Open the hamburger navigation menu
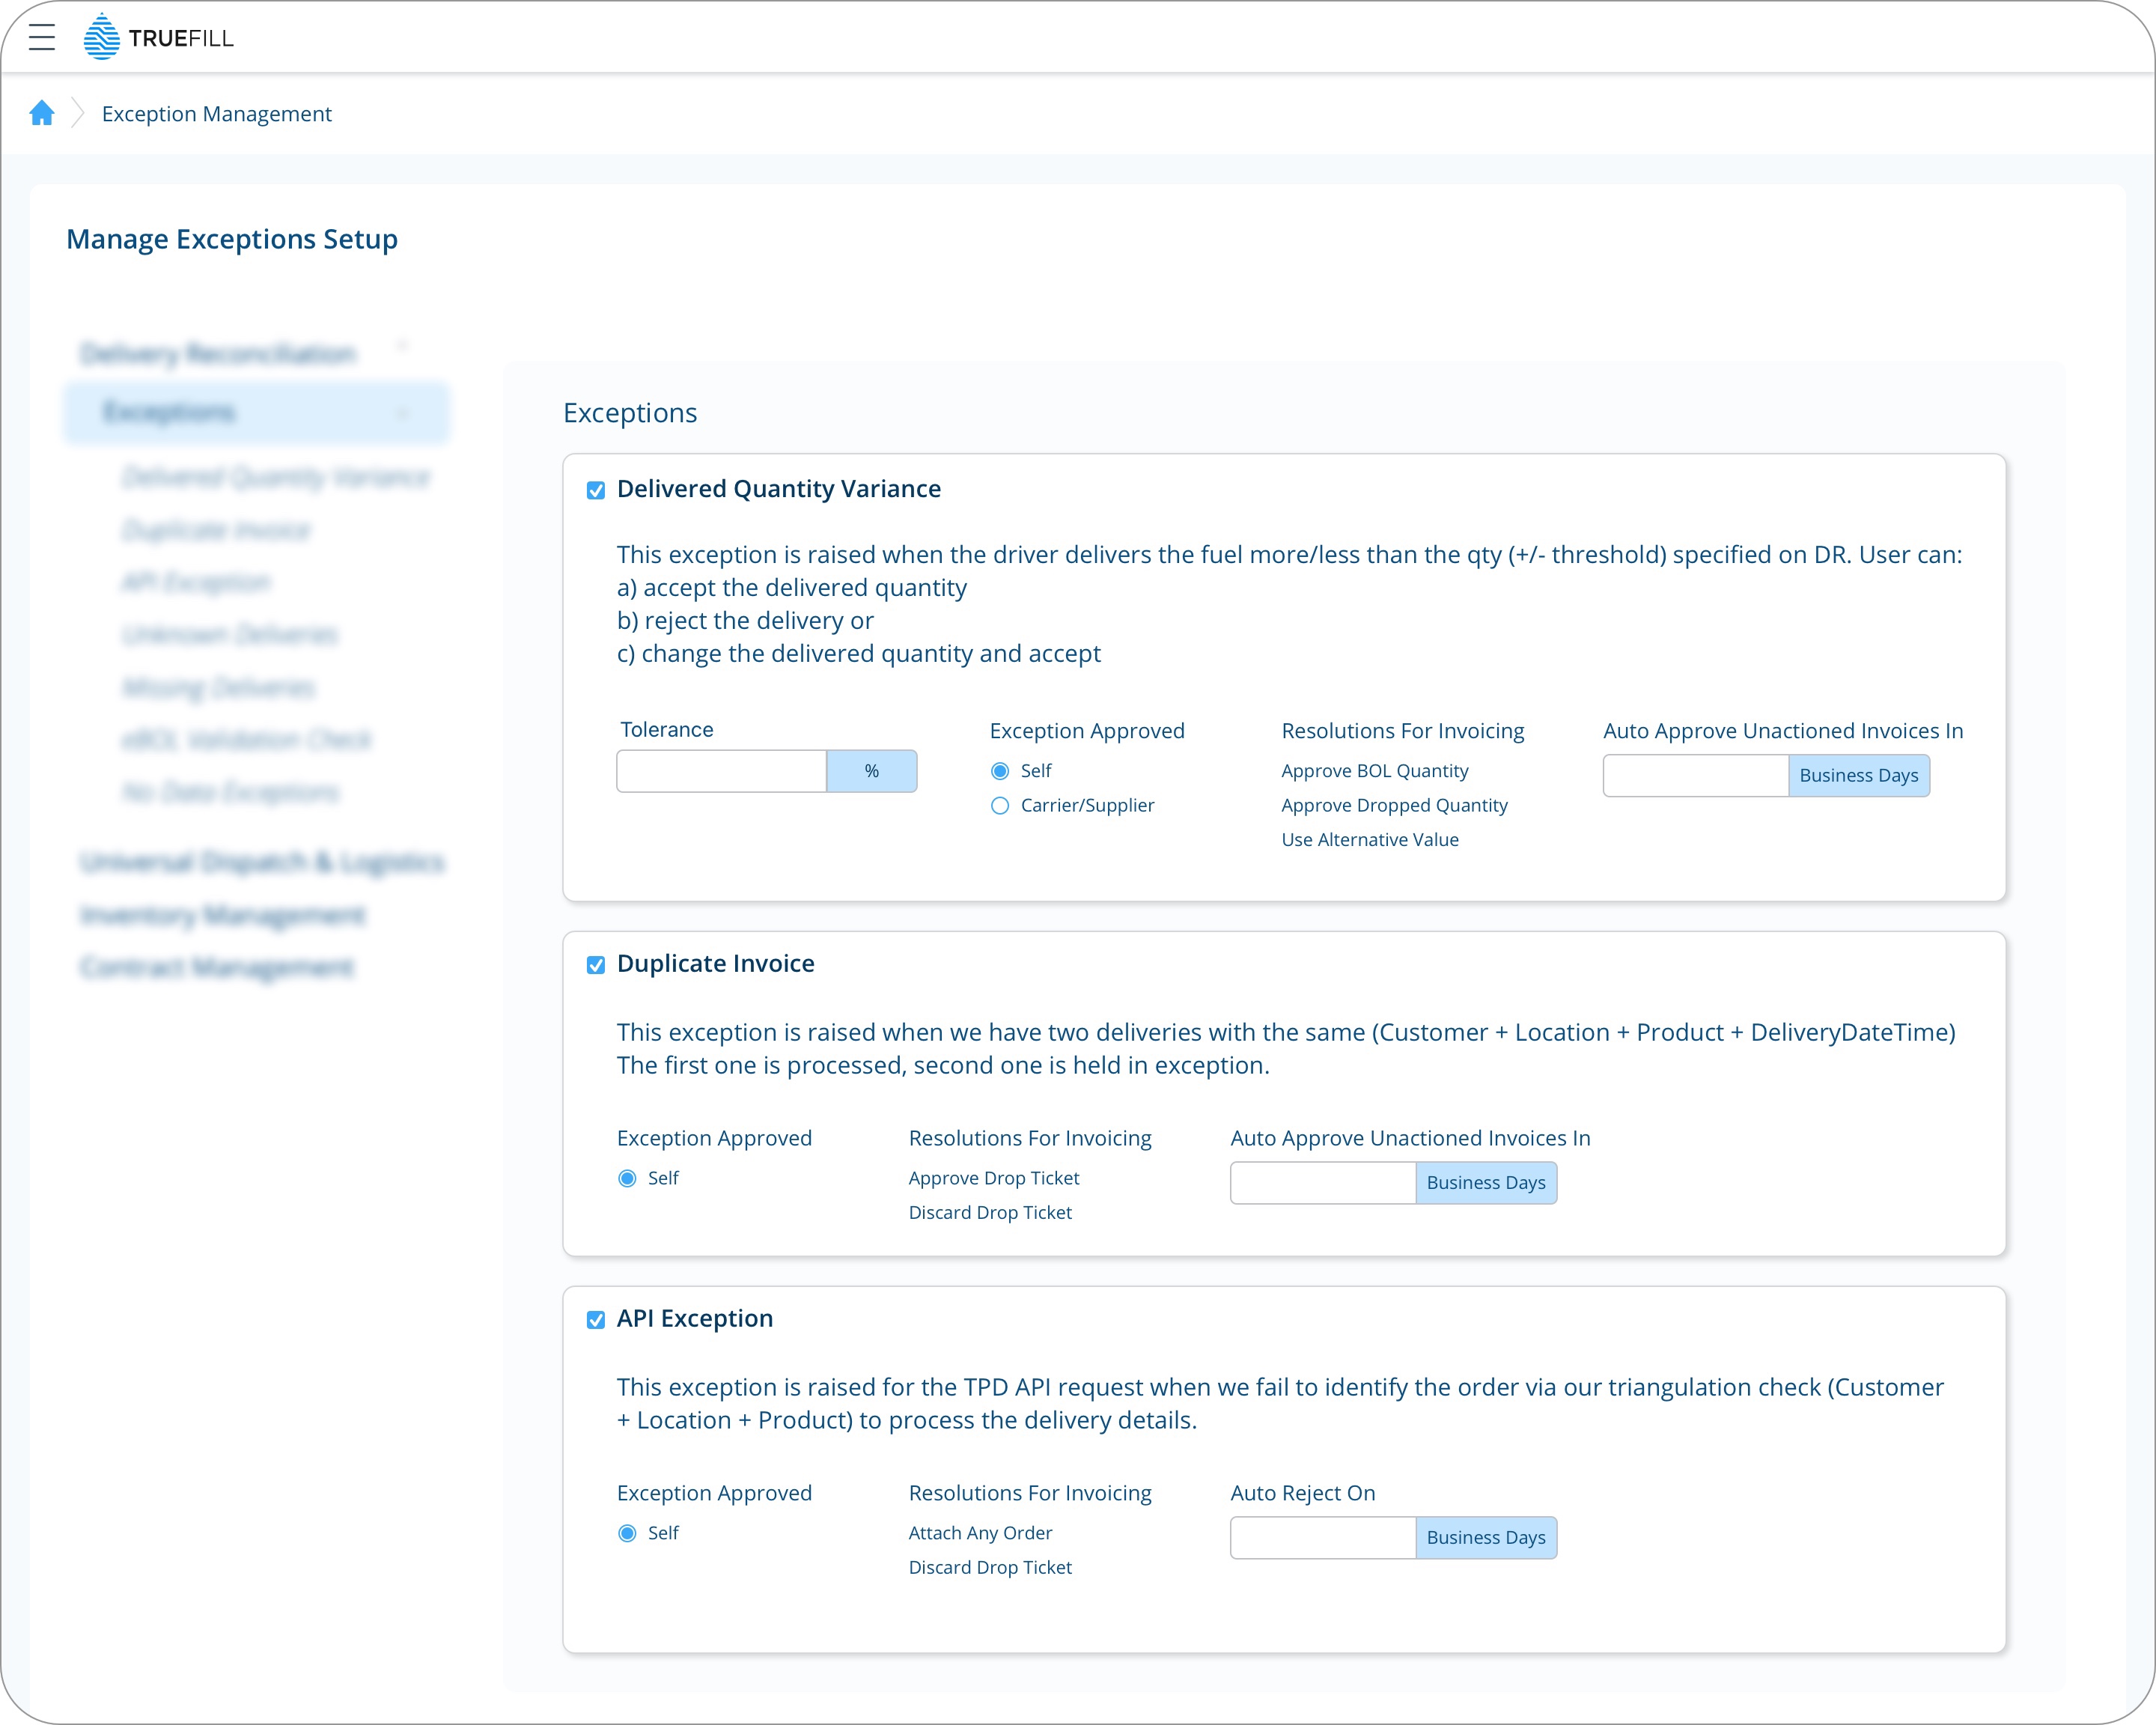Screen dimensions: 2156x1725 pos(42,37)
